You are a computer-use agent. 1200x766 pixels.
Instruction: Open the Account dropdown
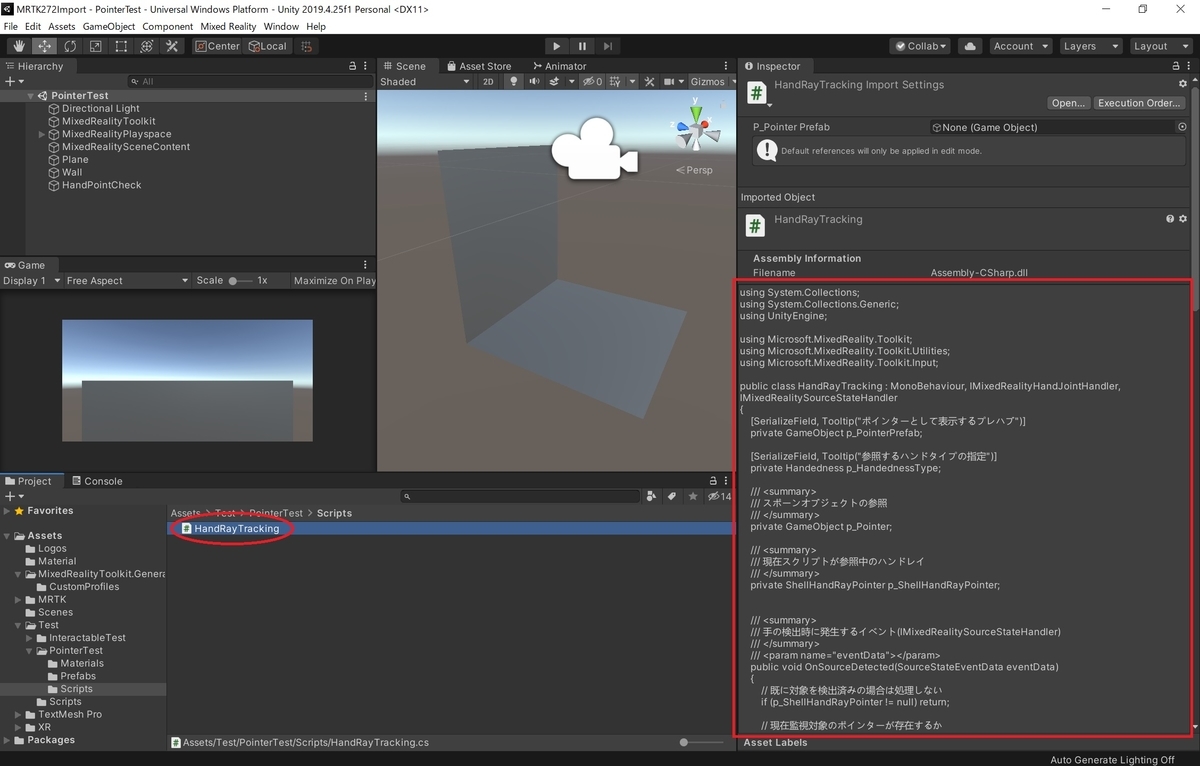point(1020,46)
